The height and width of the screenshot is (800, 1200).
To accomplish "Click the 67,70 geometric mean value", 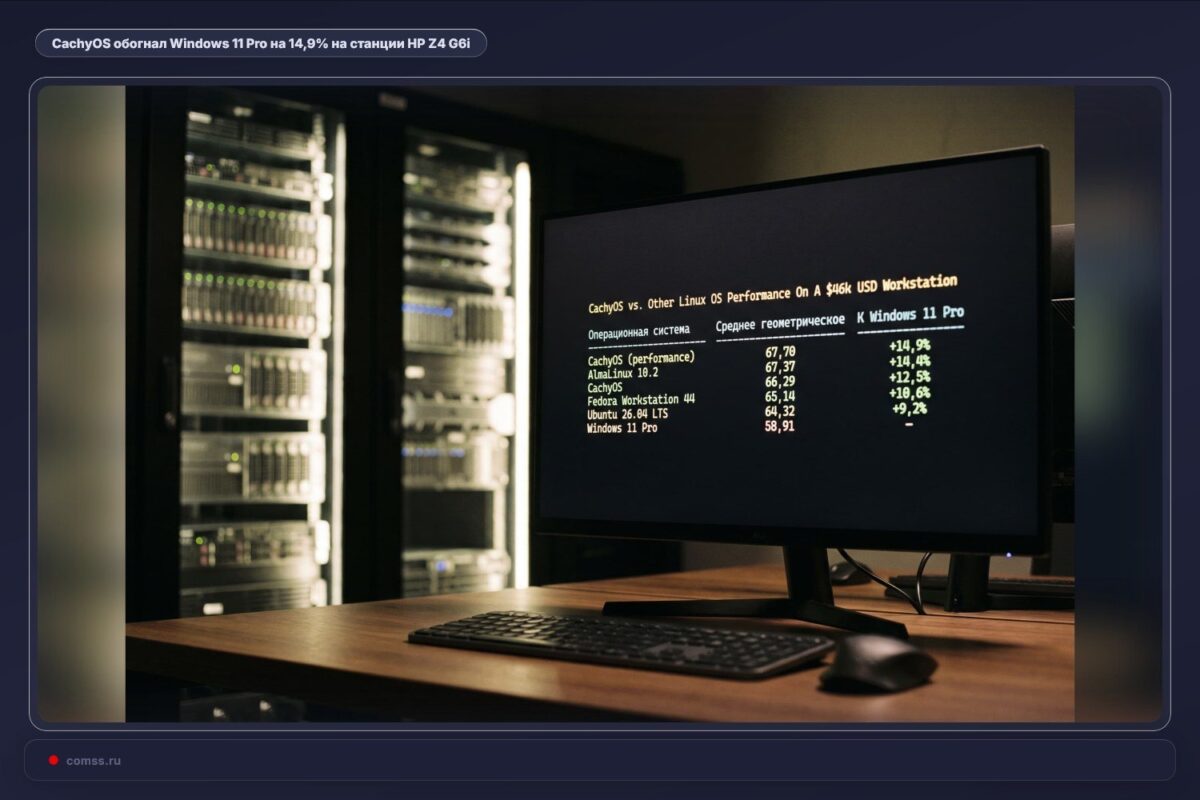I will point(780,352).
